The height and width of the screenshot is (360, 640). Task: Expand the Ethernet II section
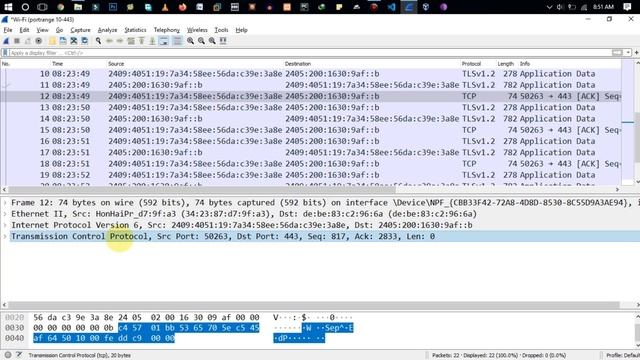point(5,214)
